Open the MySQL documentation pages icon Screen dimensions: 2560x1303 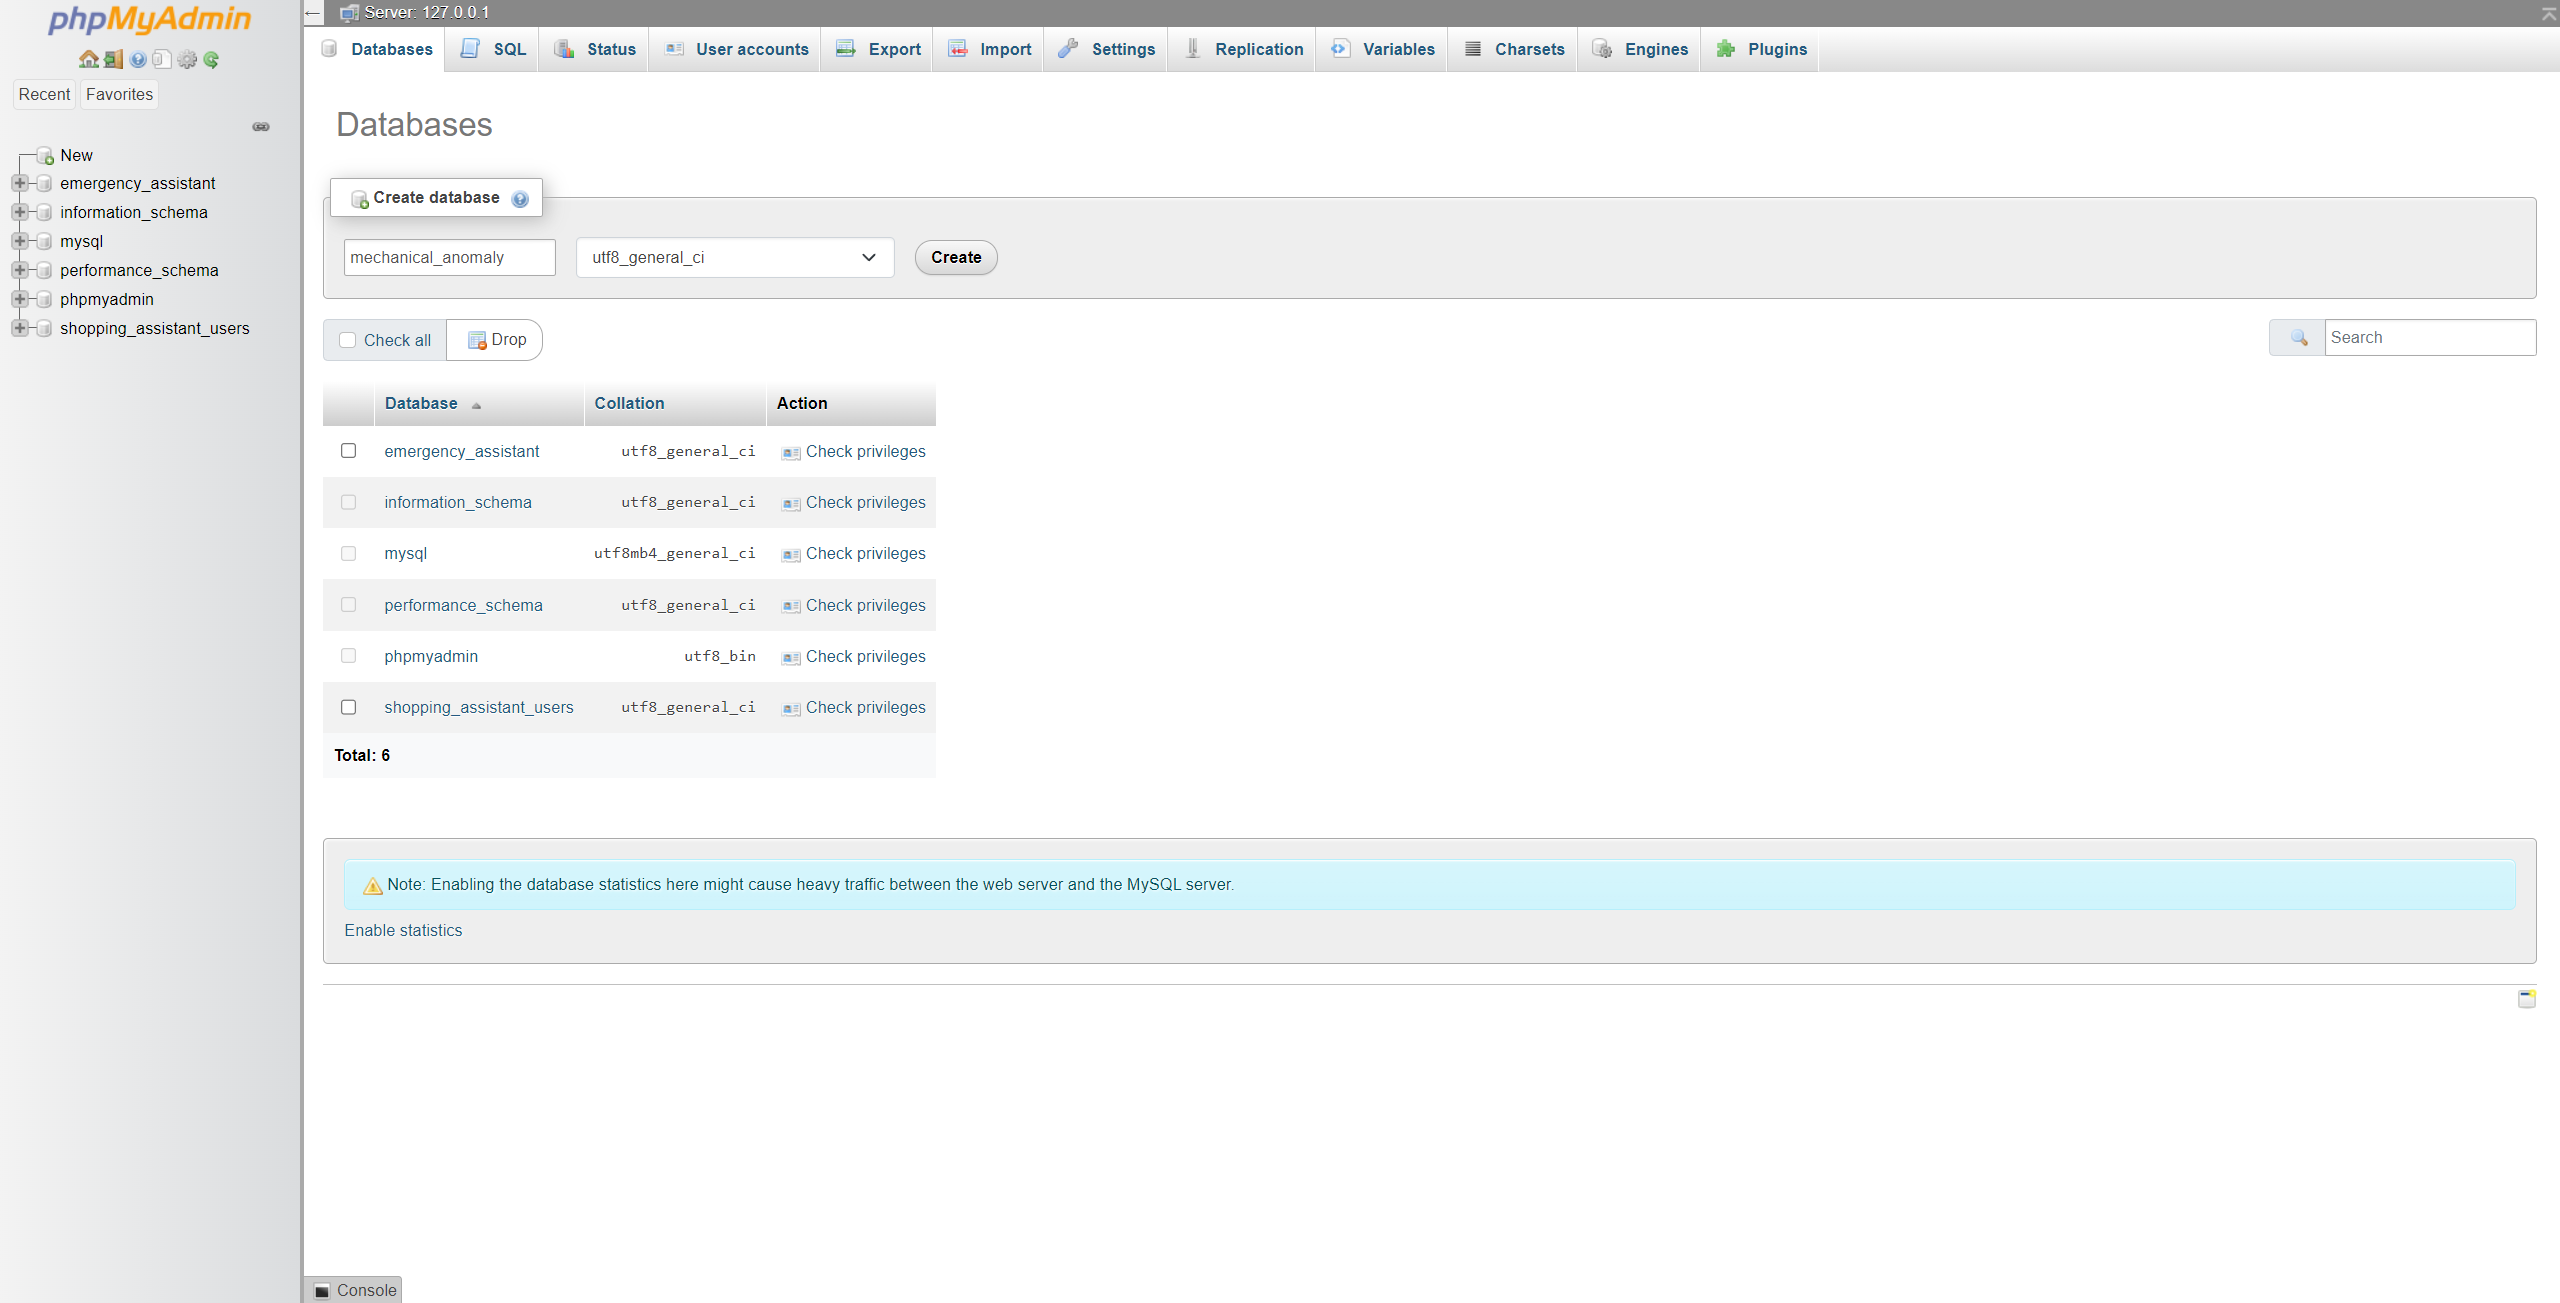(x=162, y=60)
